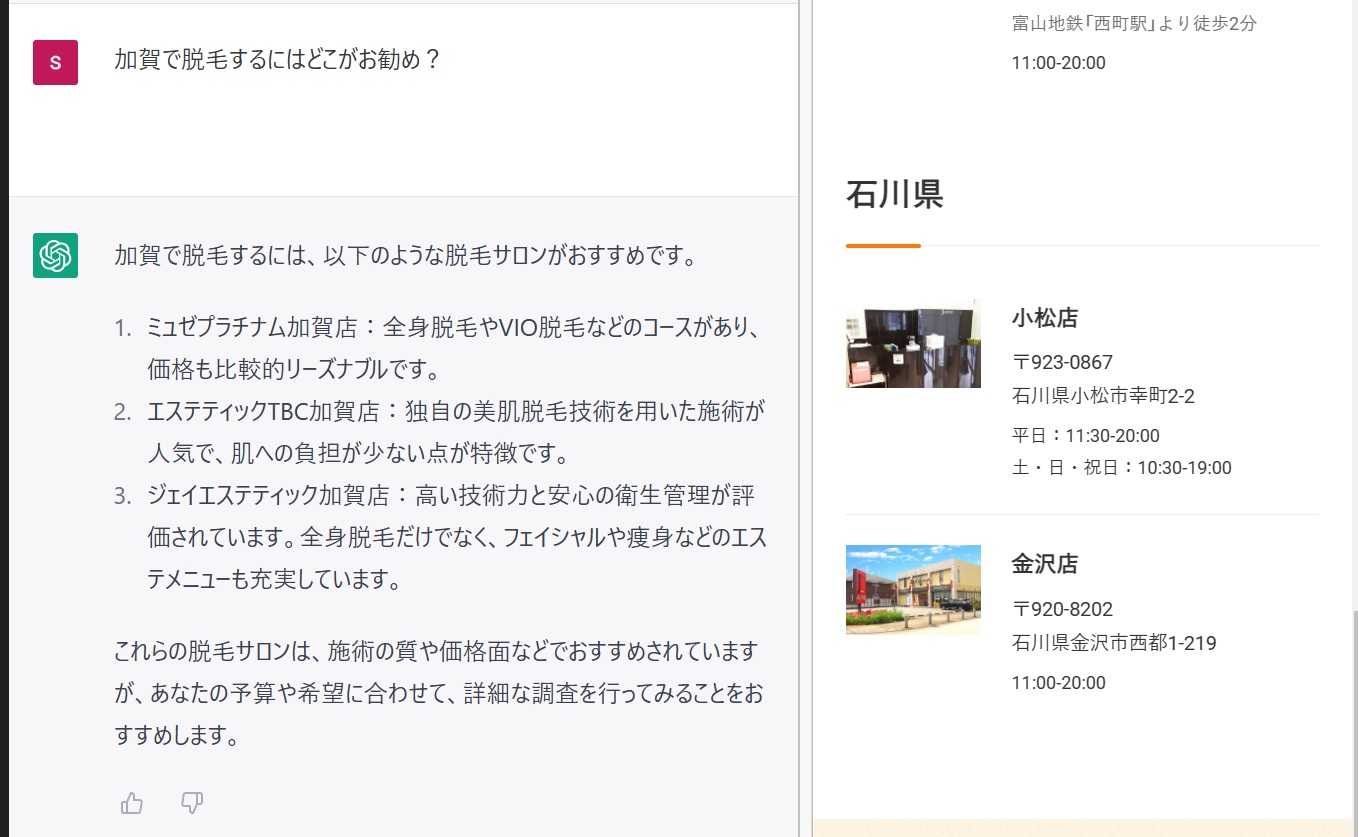The image size is (1358, 837).
Task: Click the reply intro line about 脱毛サロンがおすすめです
Action: click(x=405, y=255)
